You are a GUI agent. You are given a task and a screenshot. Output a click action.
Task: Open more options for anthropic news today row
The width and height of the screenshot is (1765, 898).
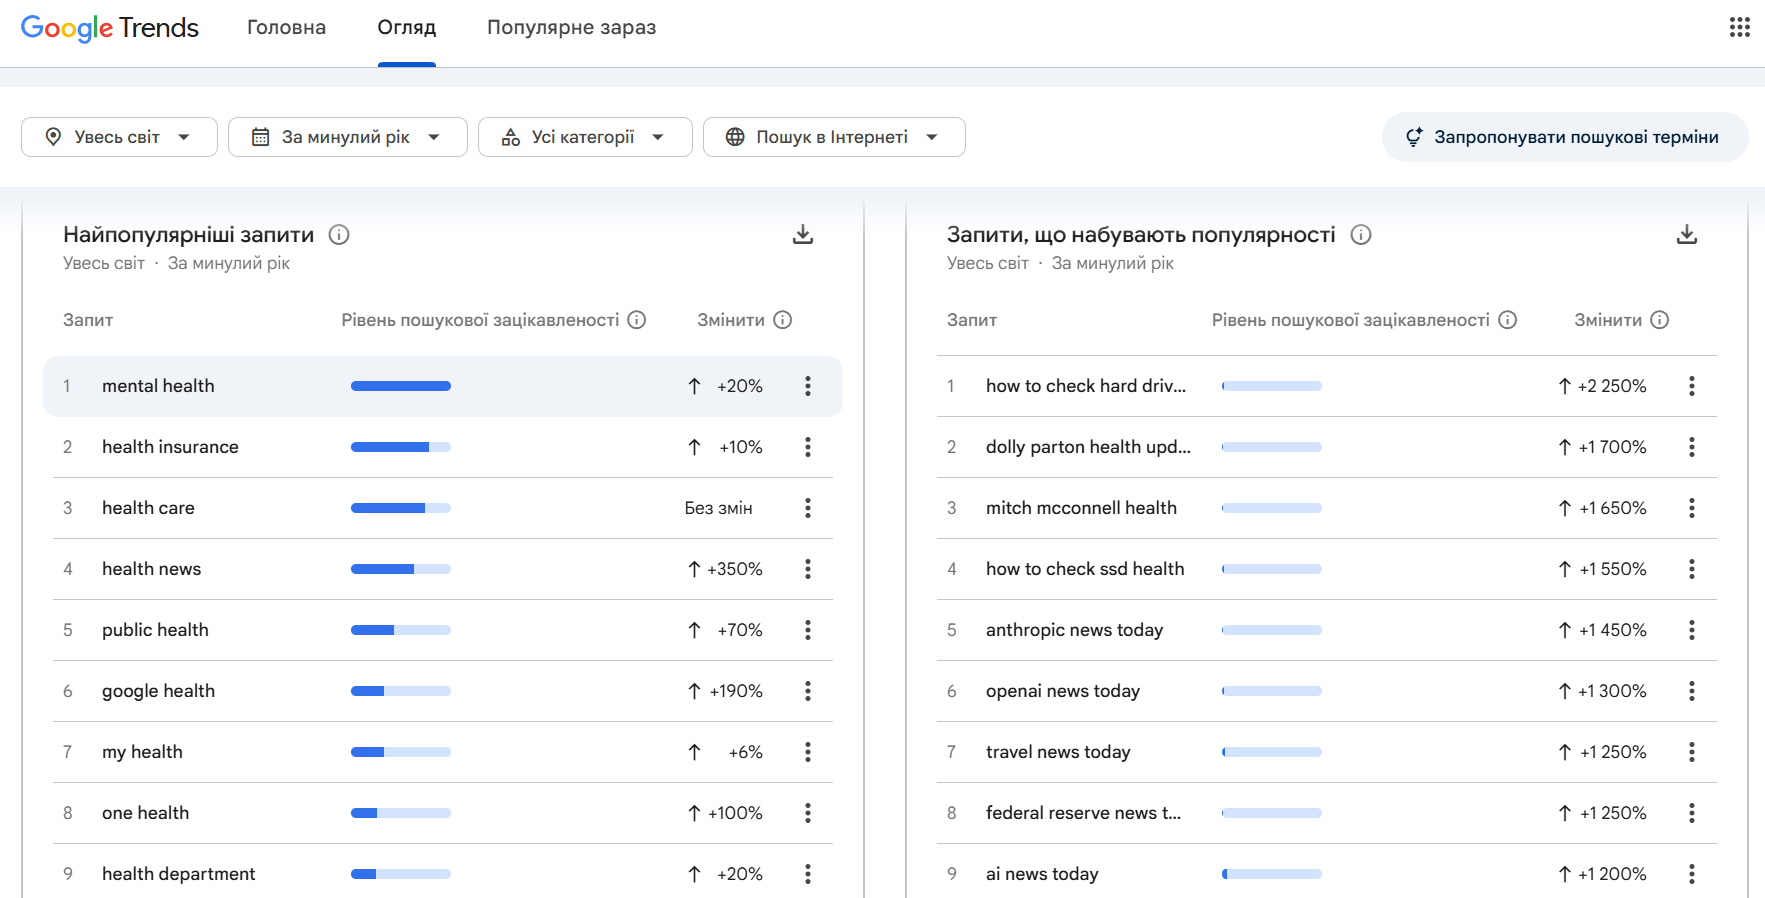(x=1692, y=630)
